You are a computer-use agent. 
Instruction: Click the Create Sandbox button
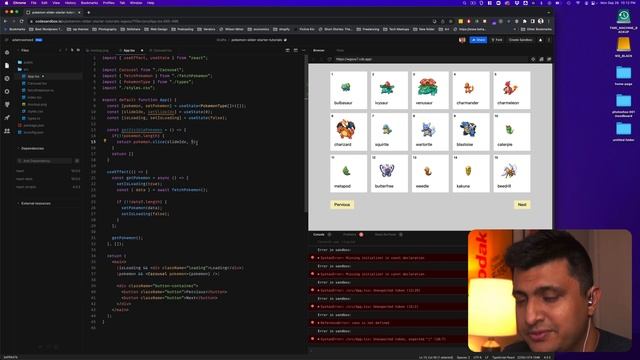pyautogui.click(x=520, y=40)
